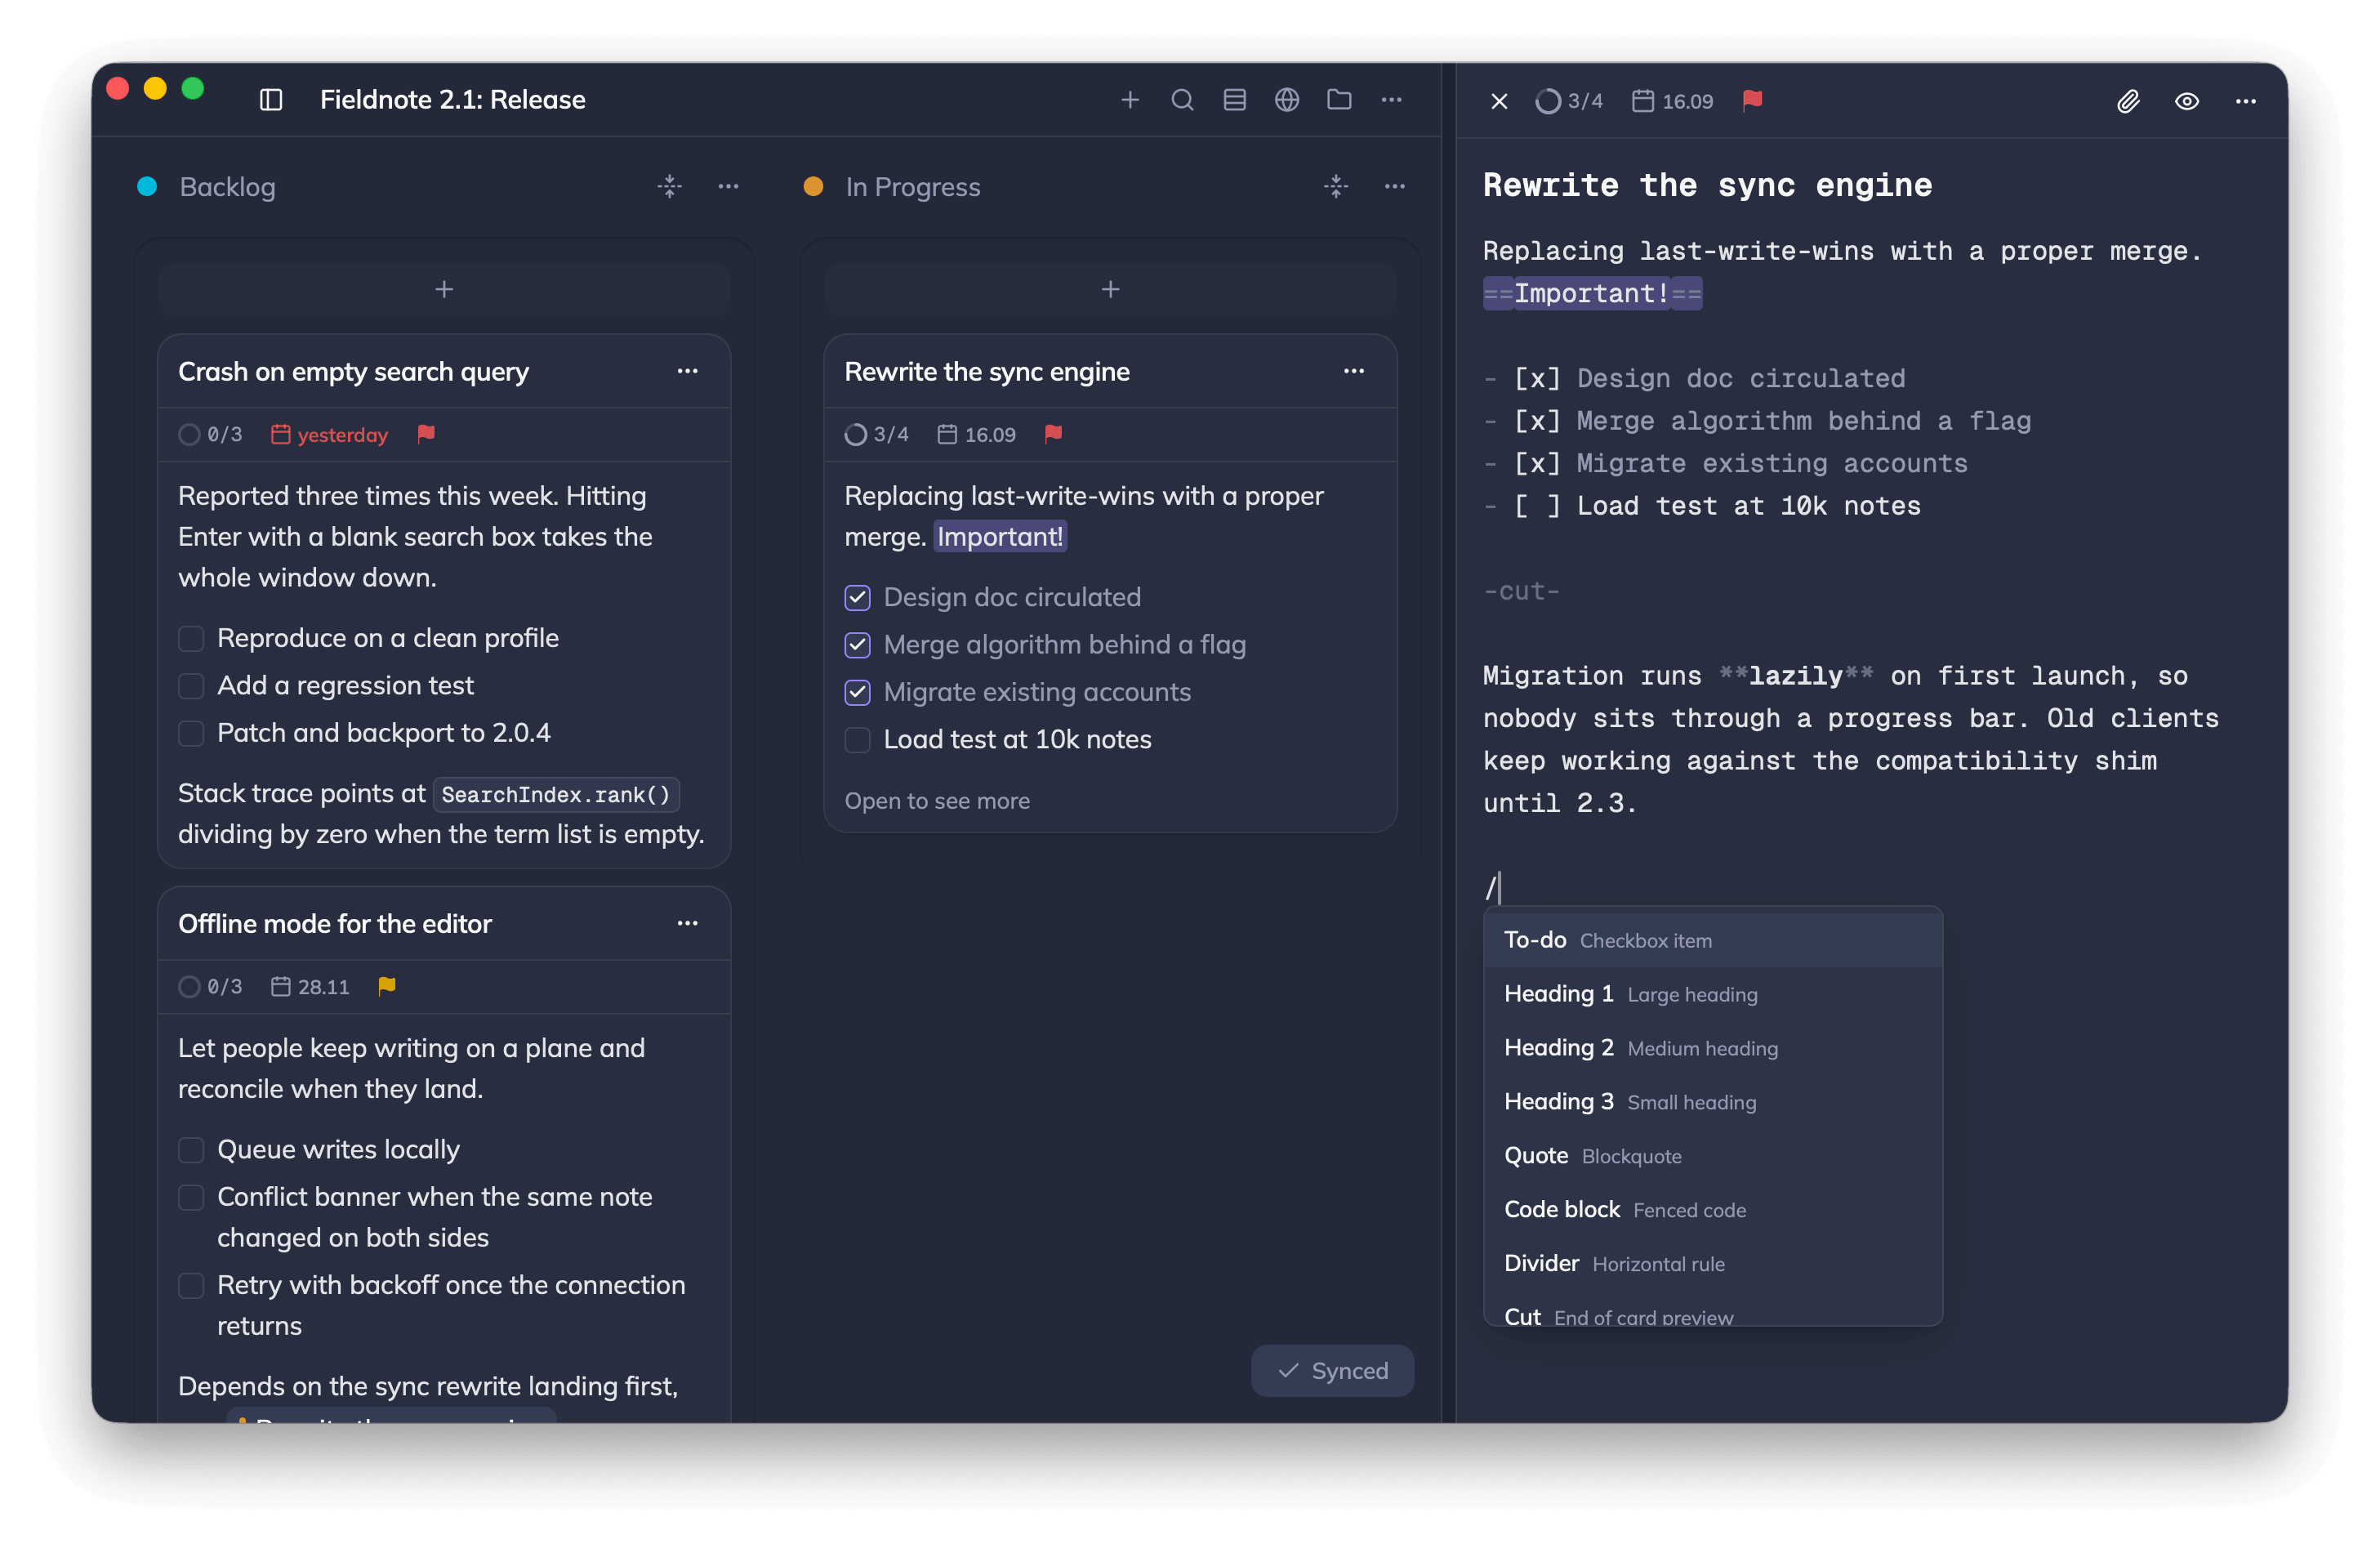Toggle preview with the eye icon
The height and width of the screenshot is (1544, 2380).
(x=2187, y=101)
